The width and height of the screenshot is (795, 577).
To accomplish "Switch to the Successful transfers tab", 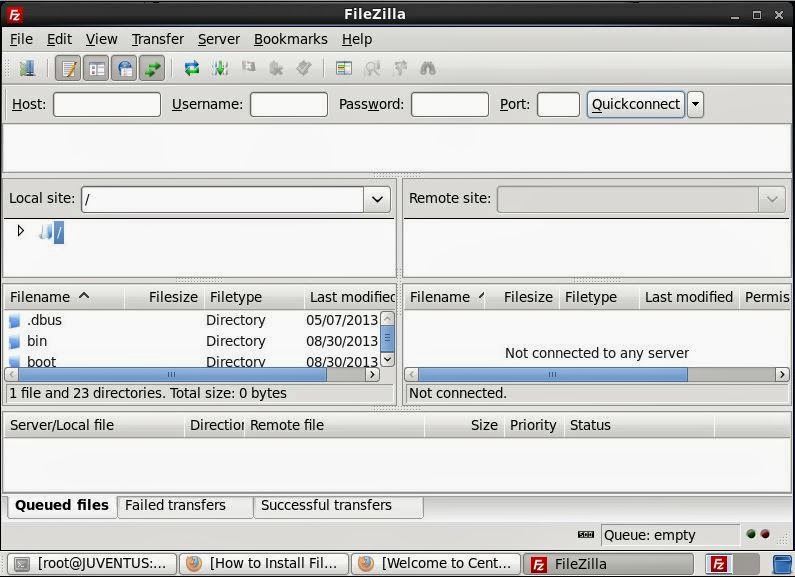I will pos(338,506).
